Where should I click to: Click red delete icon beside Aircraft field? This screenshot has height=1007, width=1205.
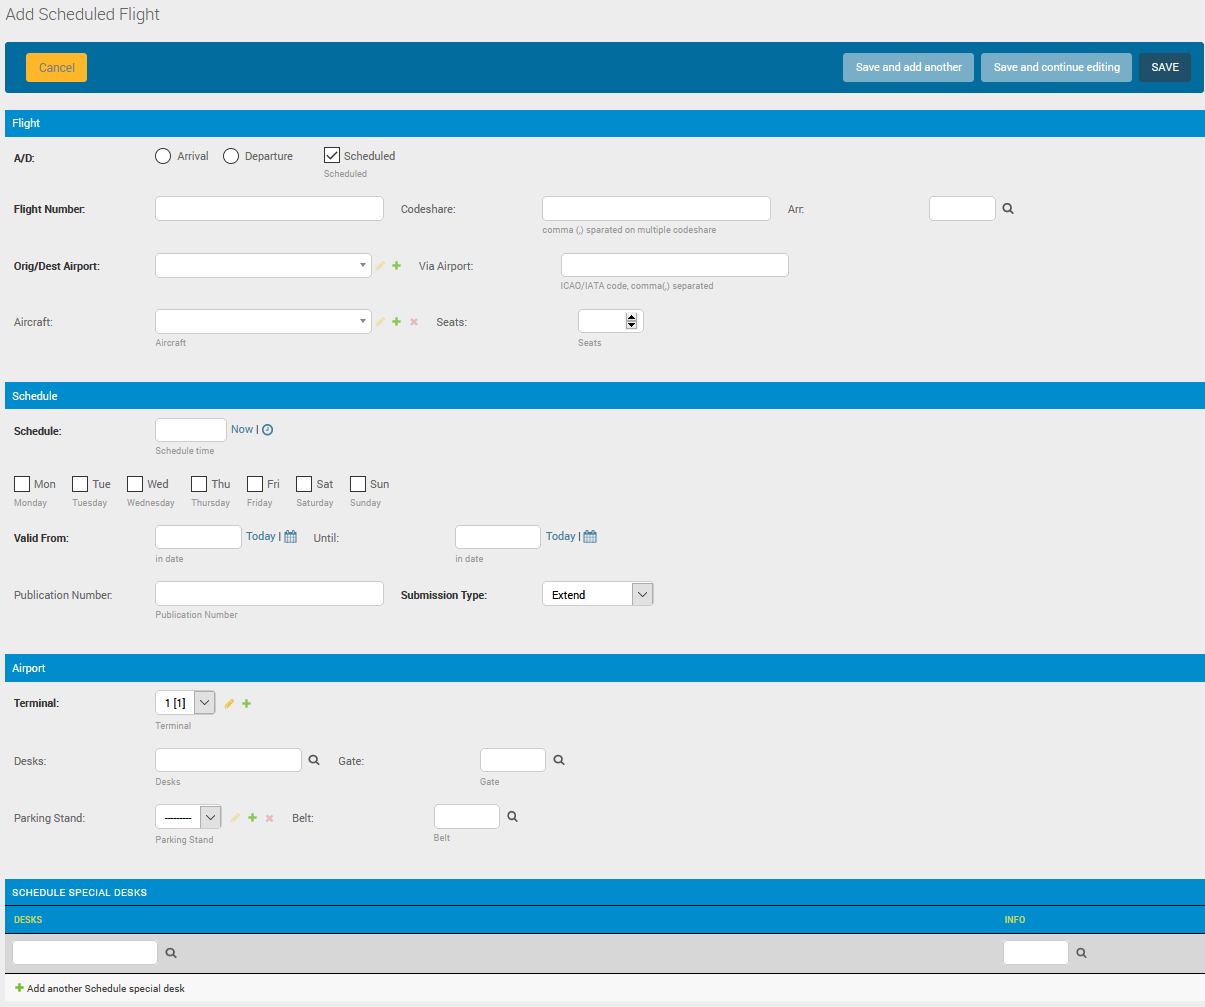click(x=414, y=322)
